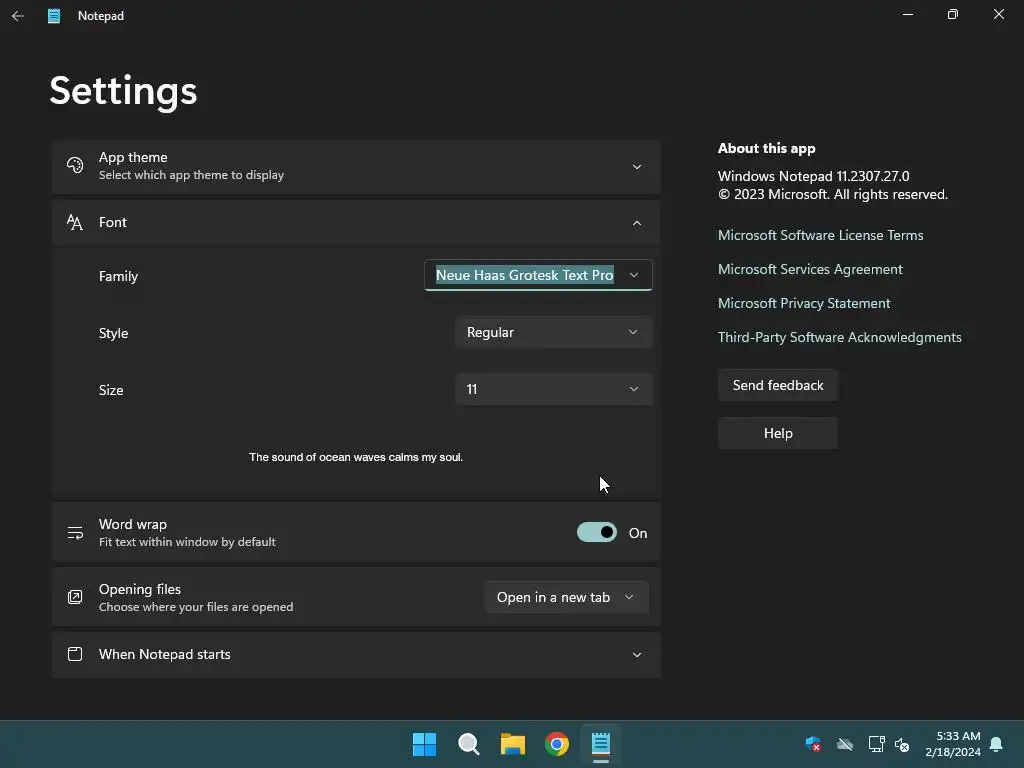Open File Explorer from taskbar
The image size is (1024, 768).
(x=513, y=744)
